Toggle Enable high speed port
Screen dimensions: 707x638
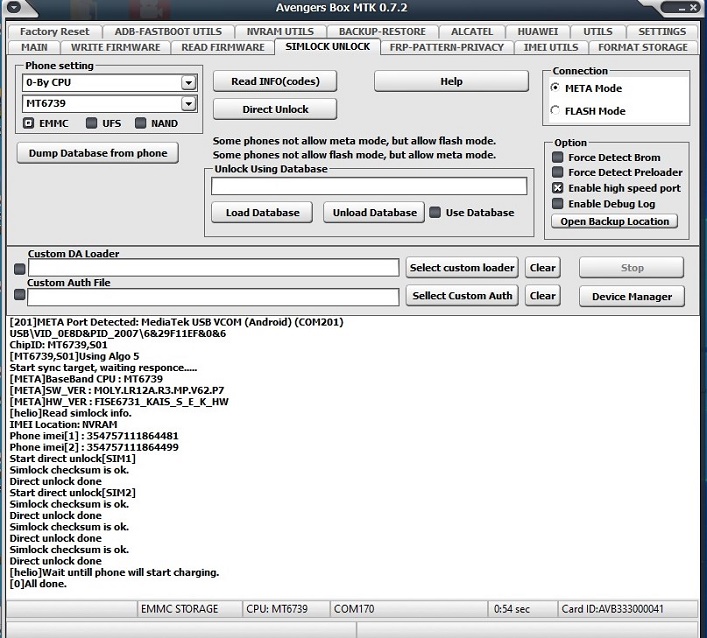click(558, 188)
